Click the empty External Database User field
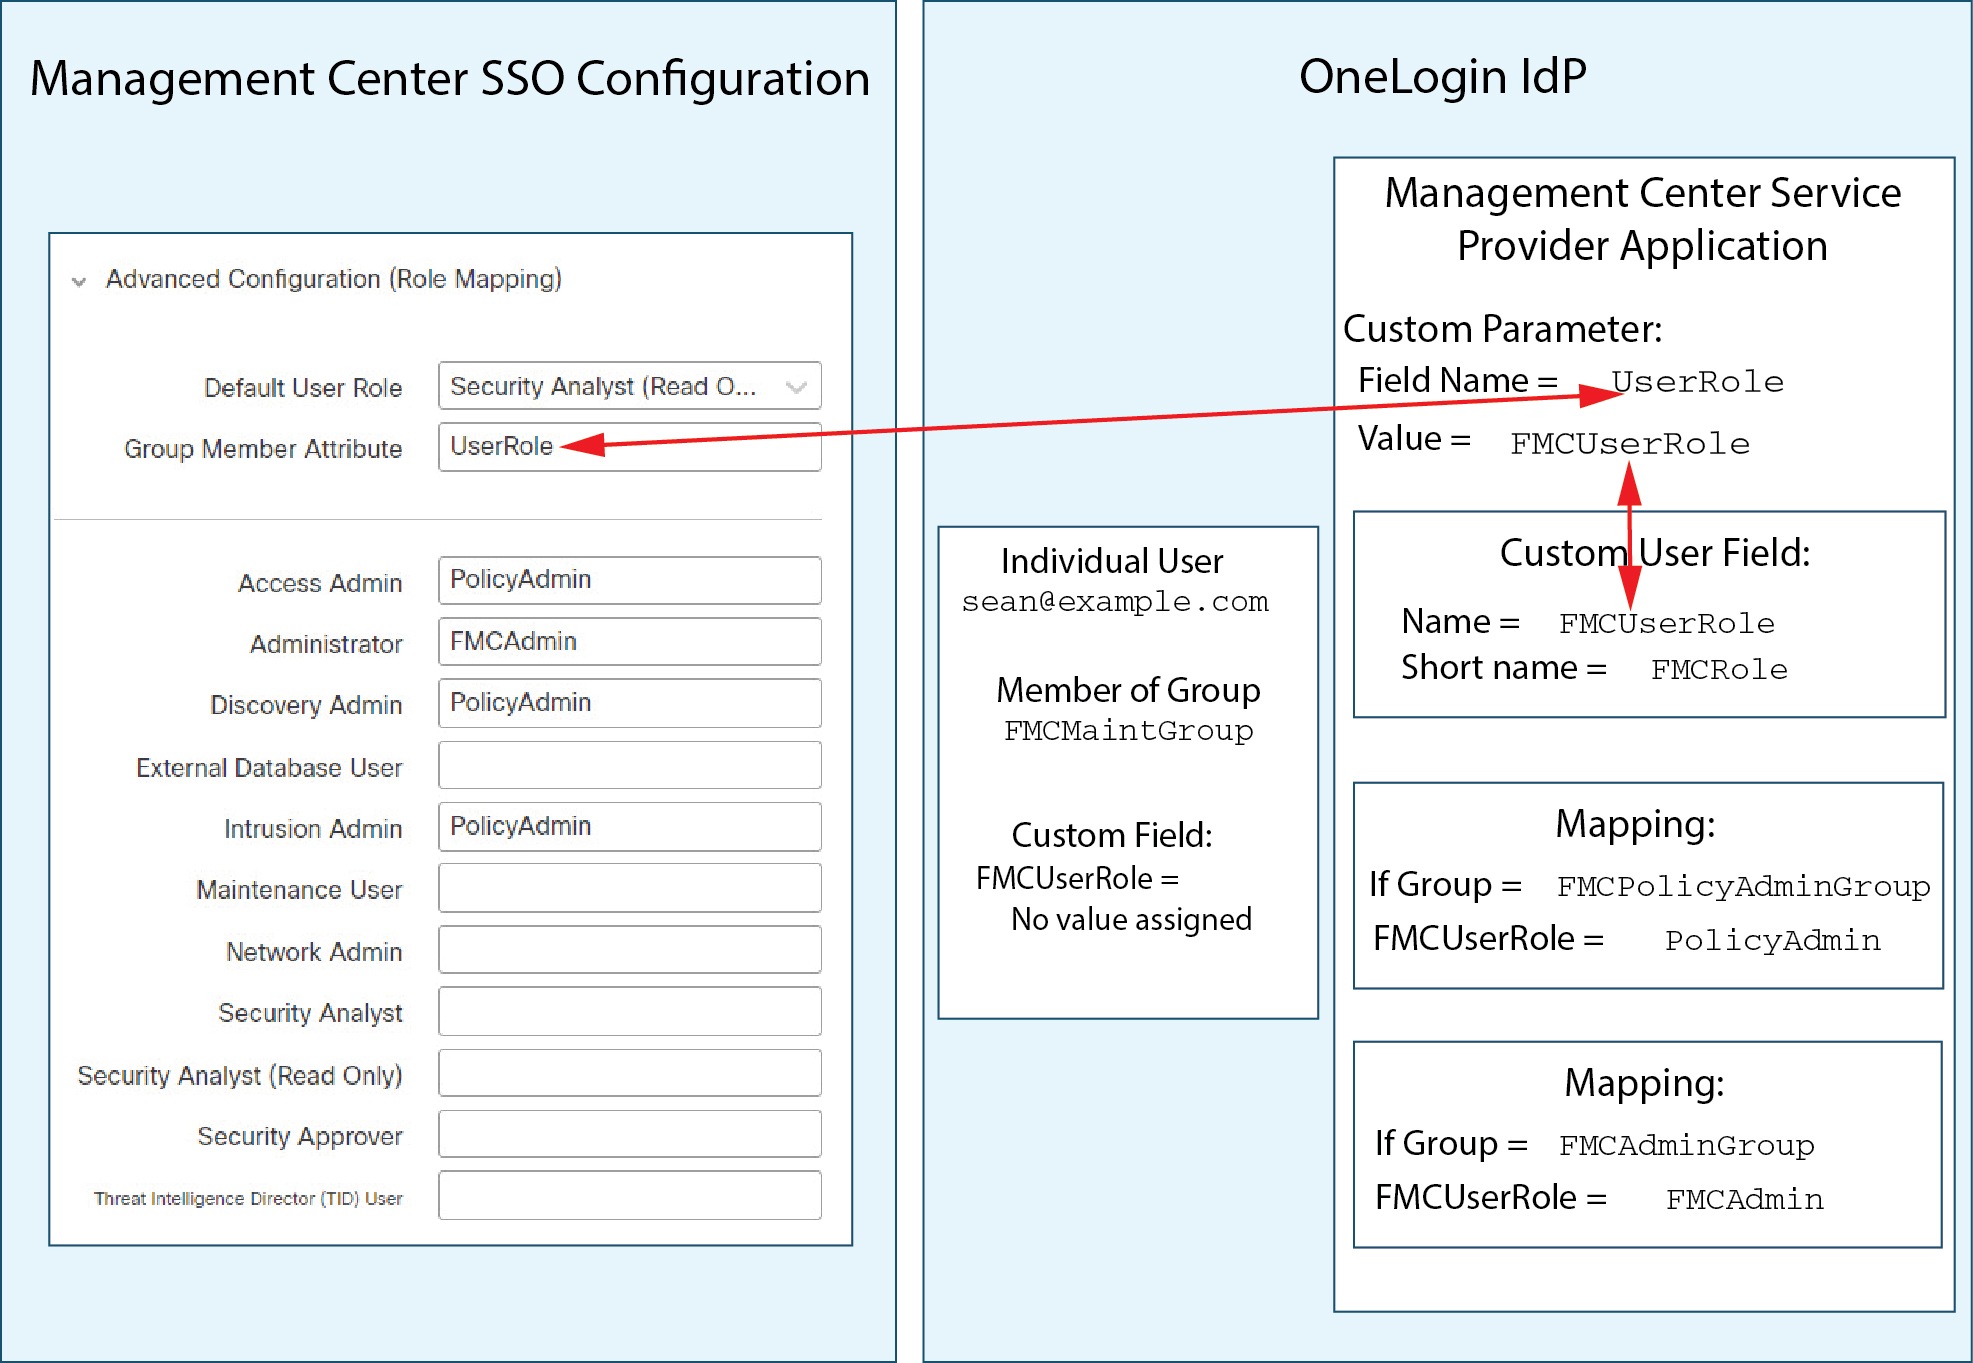Viewport: 1973px width, 1363px height. click(630, 764)
